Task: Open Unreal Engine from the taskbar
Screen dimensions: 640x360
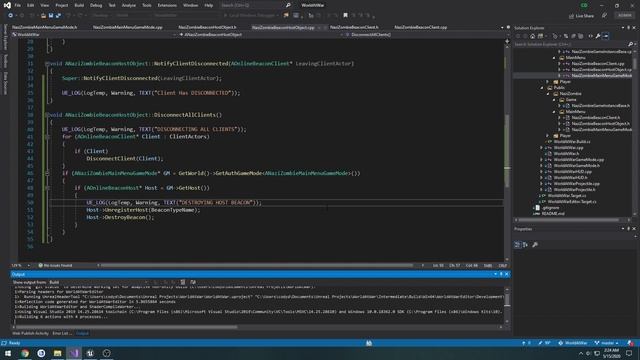Action: (90, 353)
